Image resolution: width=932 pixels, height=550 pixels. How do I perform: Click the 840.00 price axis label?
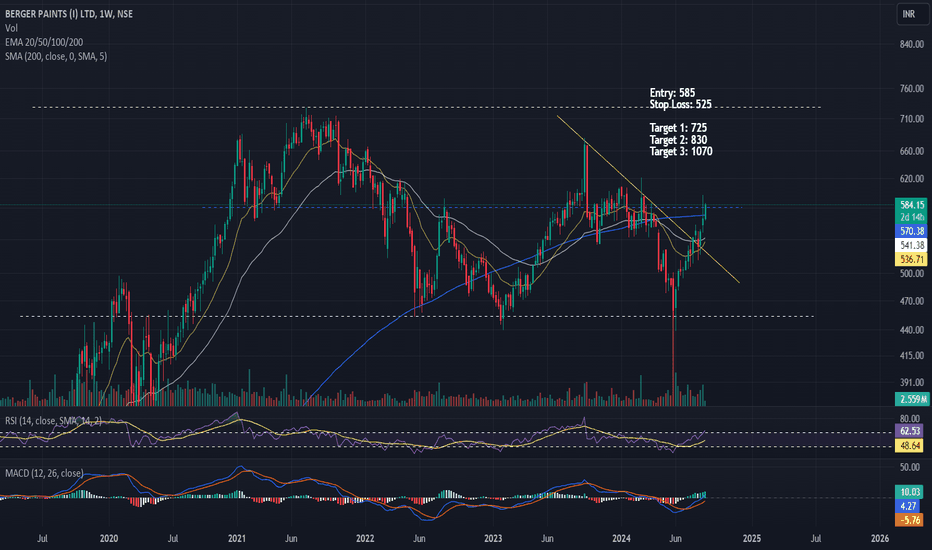click(912, 45)
